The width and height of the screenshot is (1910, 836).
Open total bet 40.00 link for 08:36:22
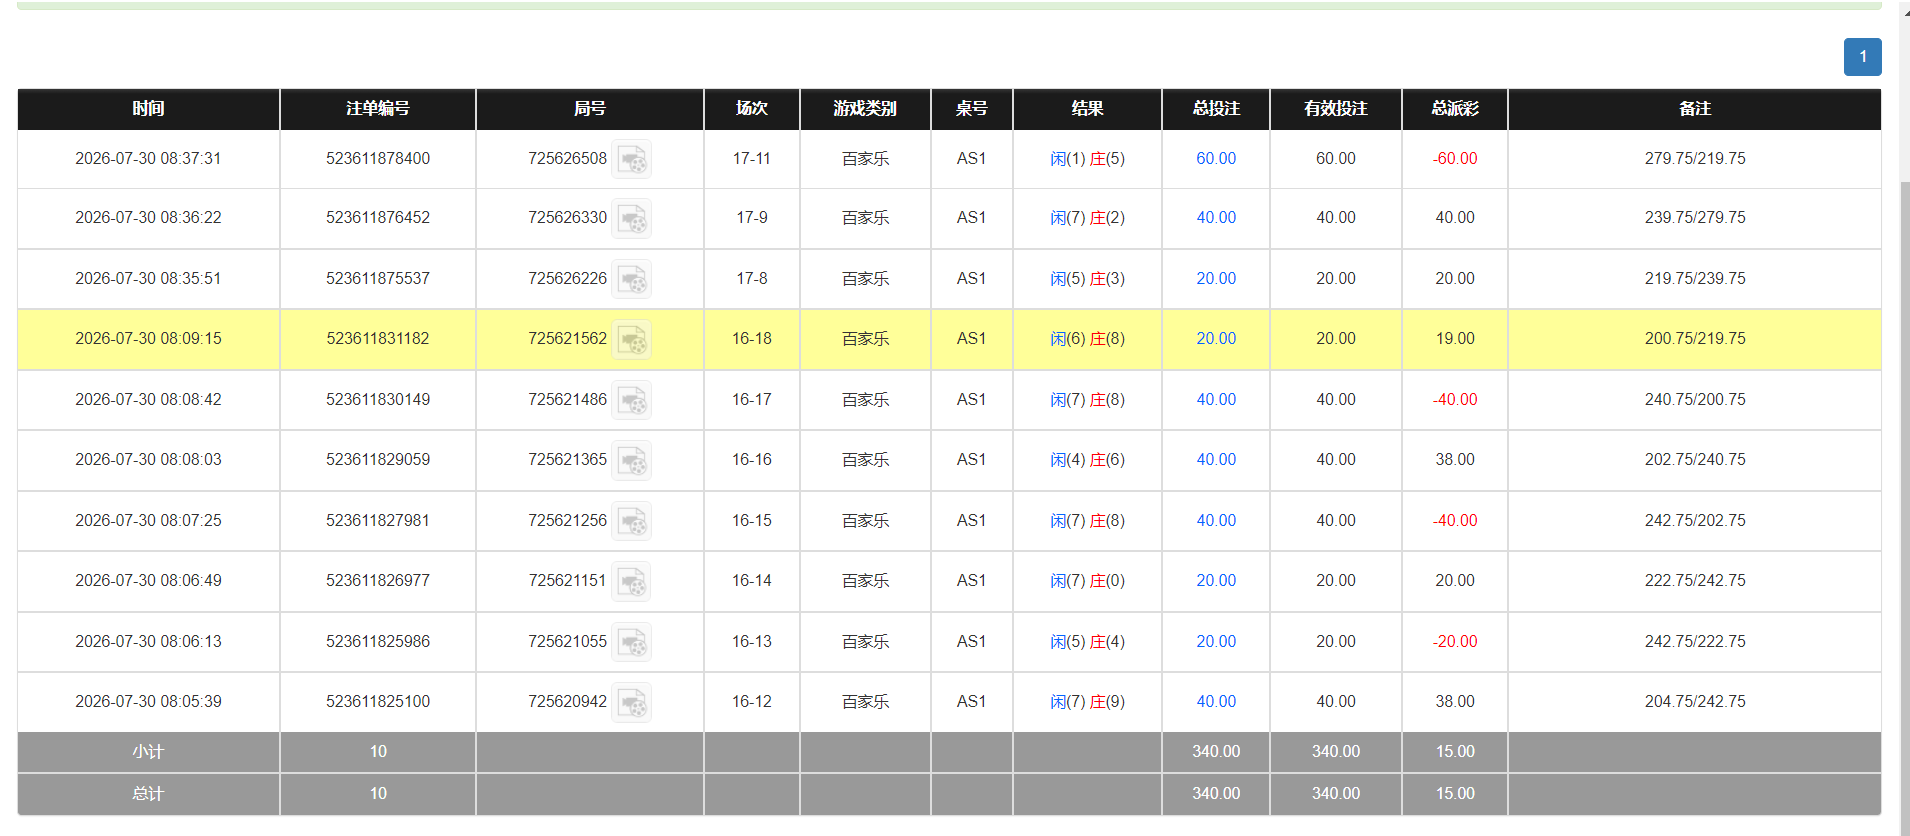pyautogui.click(x=1216, y=218)
